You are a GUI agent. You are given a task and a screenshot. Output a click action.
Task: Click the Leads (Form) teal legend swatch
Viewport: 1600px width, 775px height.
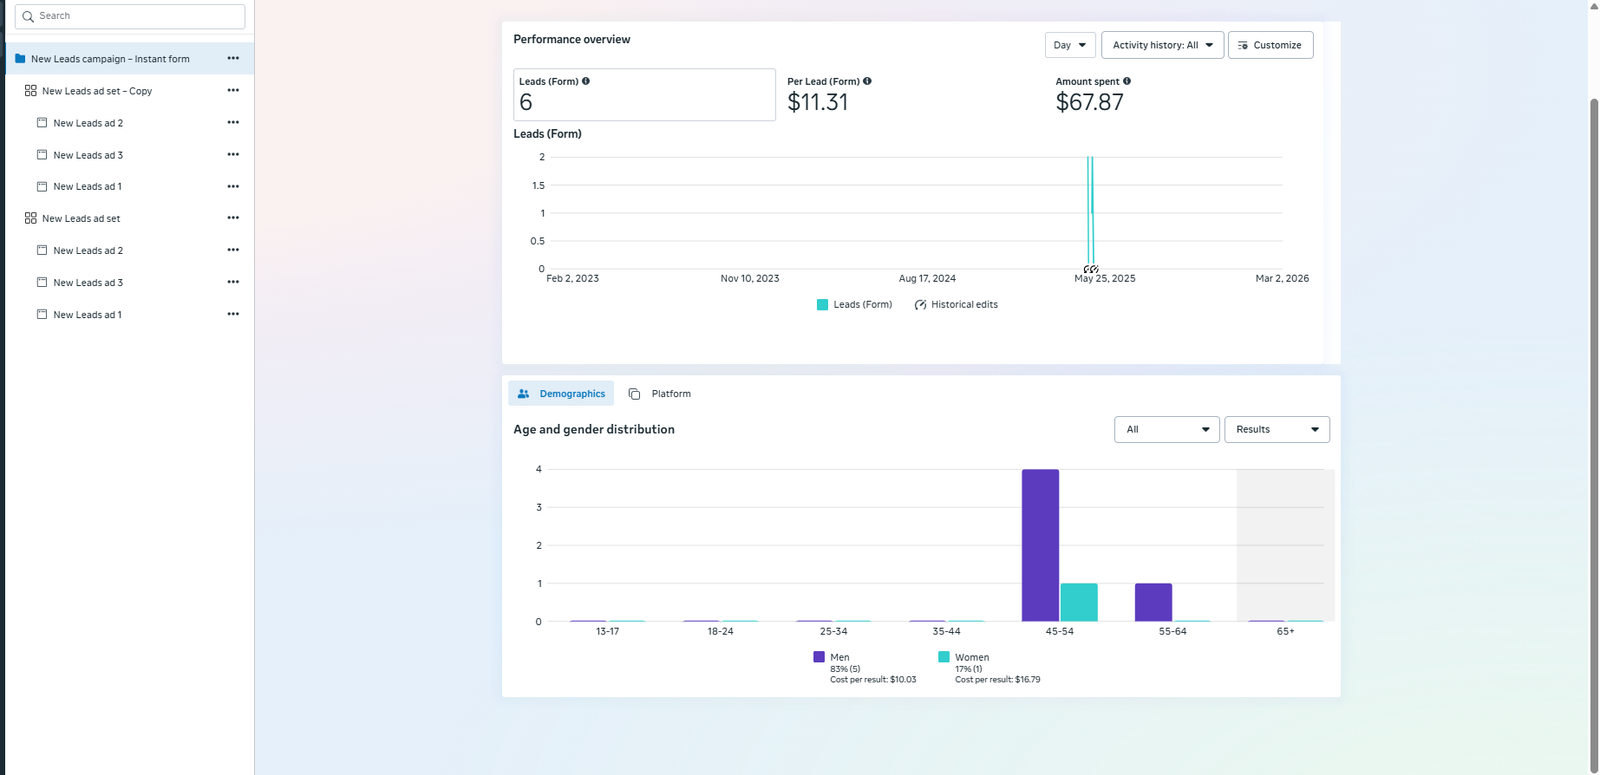[822, 305]
